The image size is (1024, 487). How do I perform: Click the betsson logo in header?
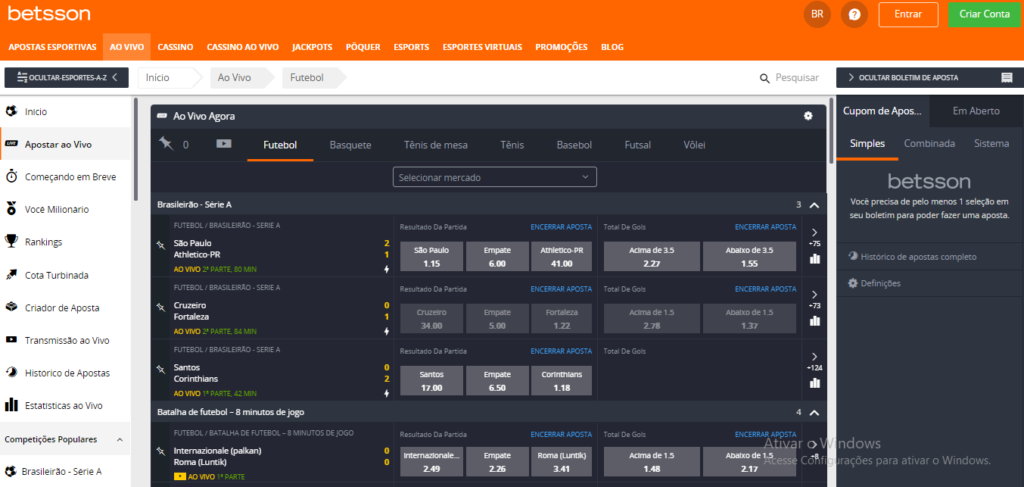click(x=50, y=14)
